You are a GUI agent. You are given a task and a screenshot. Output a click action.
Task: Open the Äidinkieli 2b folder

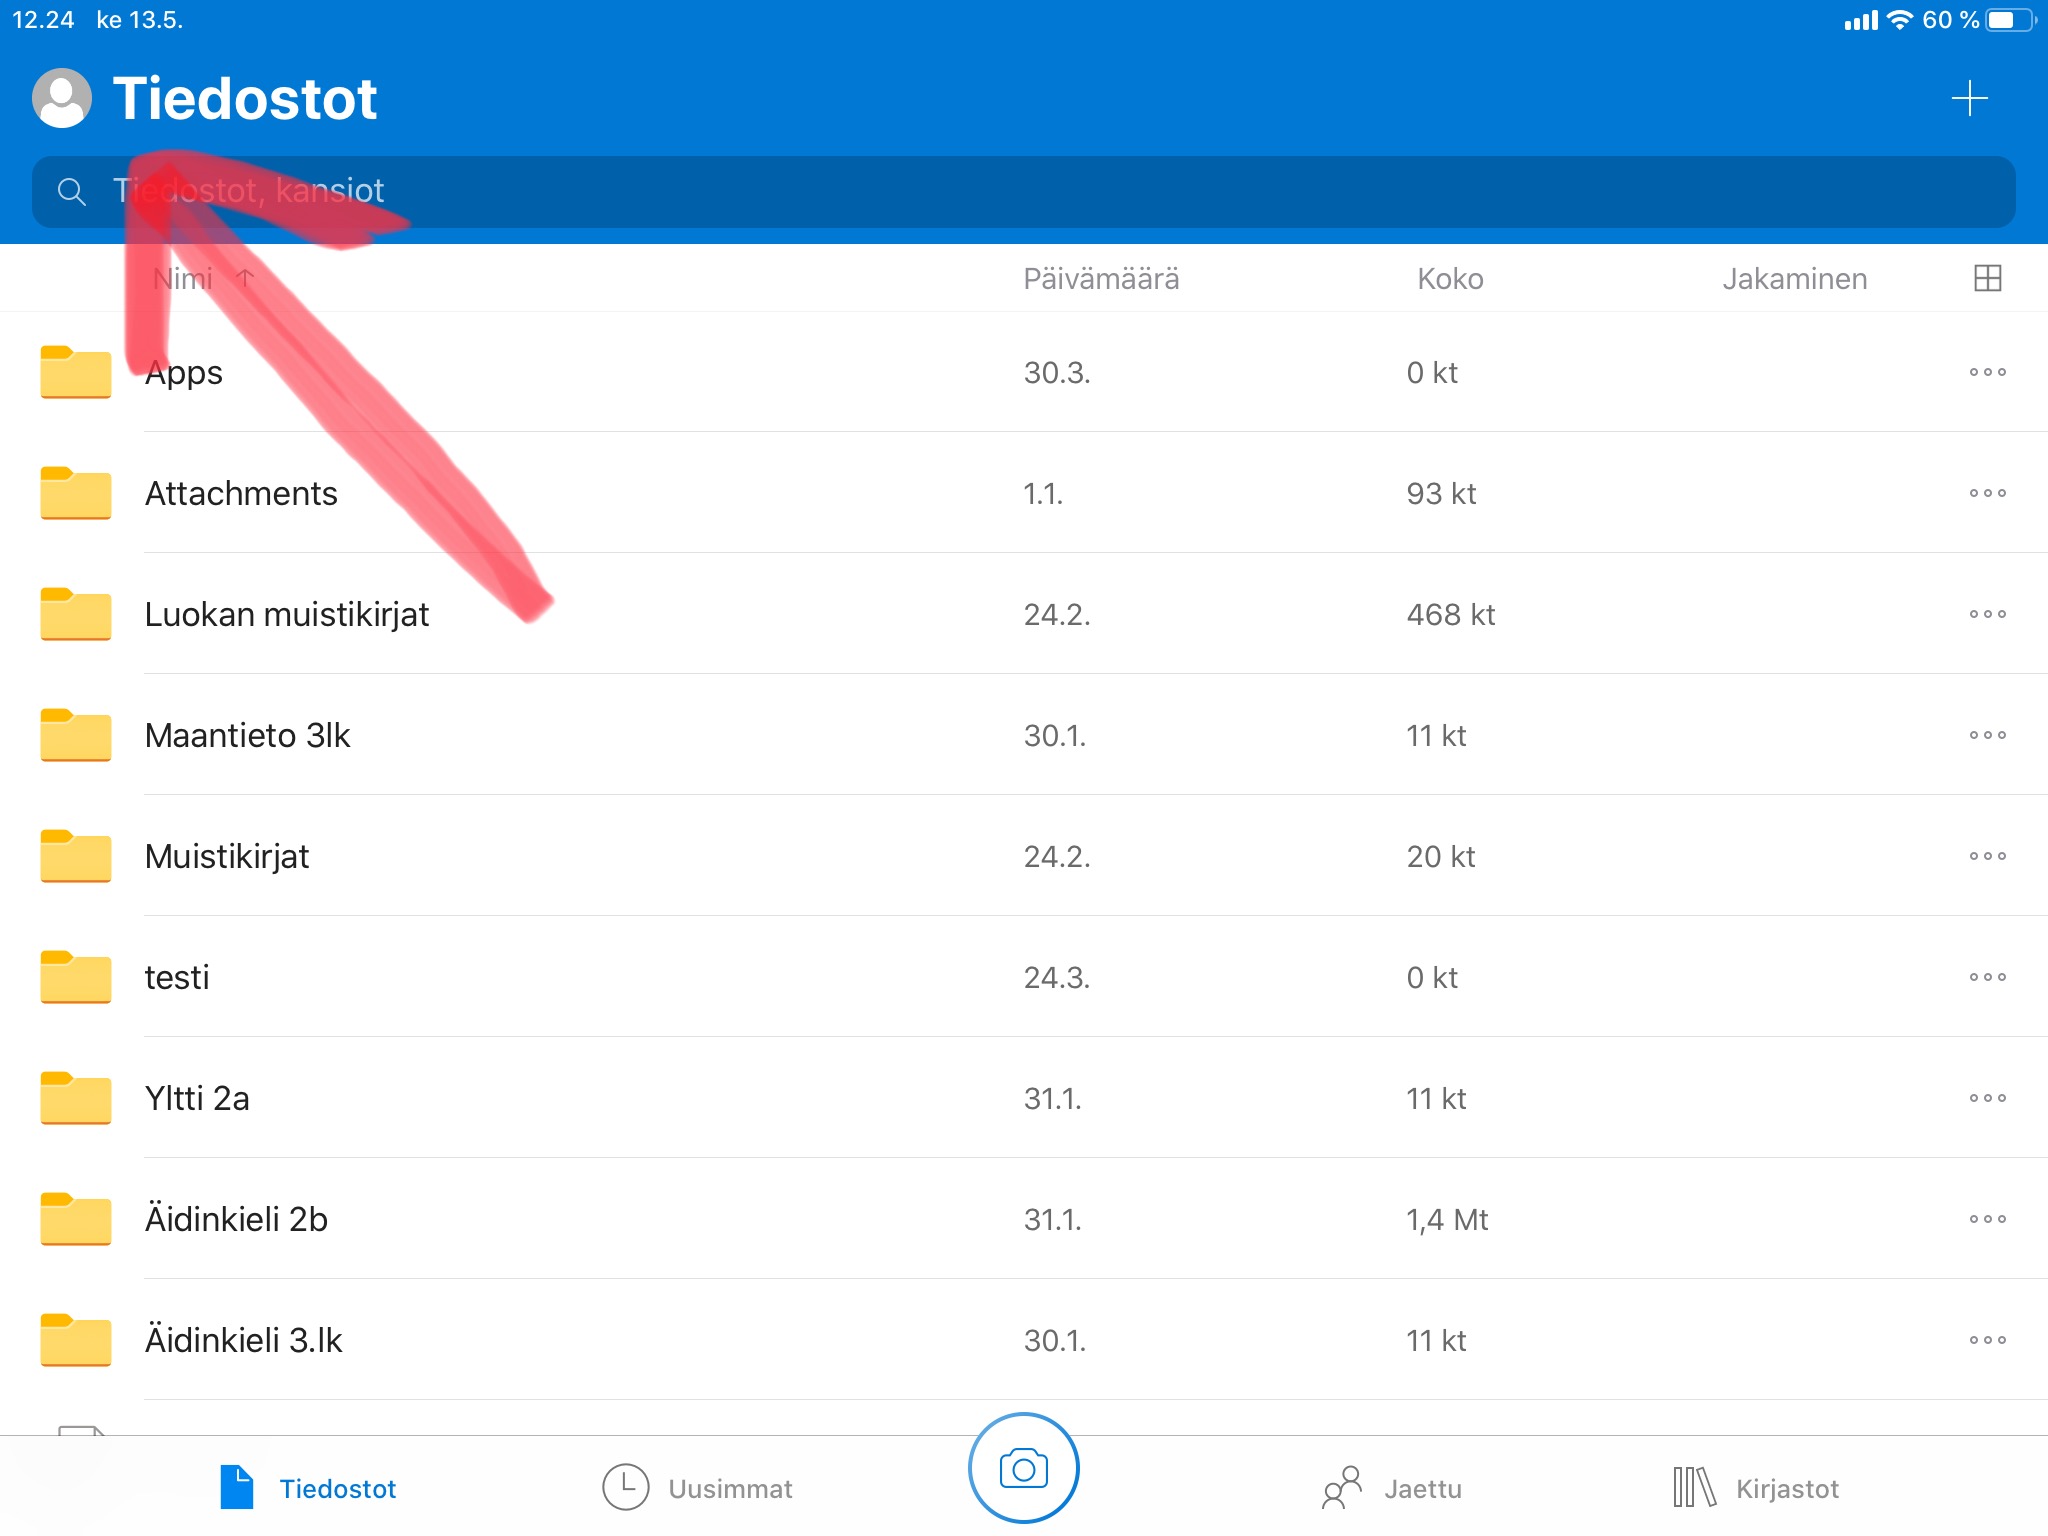tap(236, 1219)
